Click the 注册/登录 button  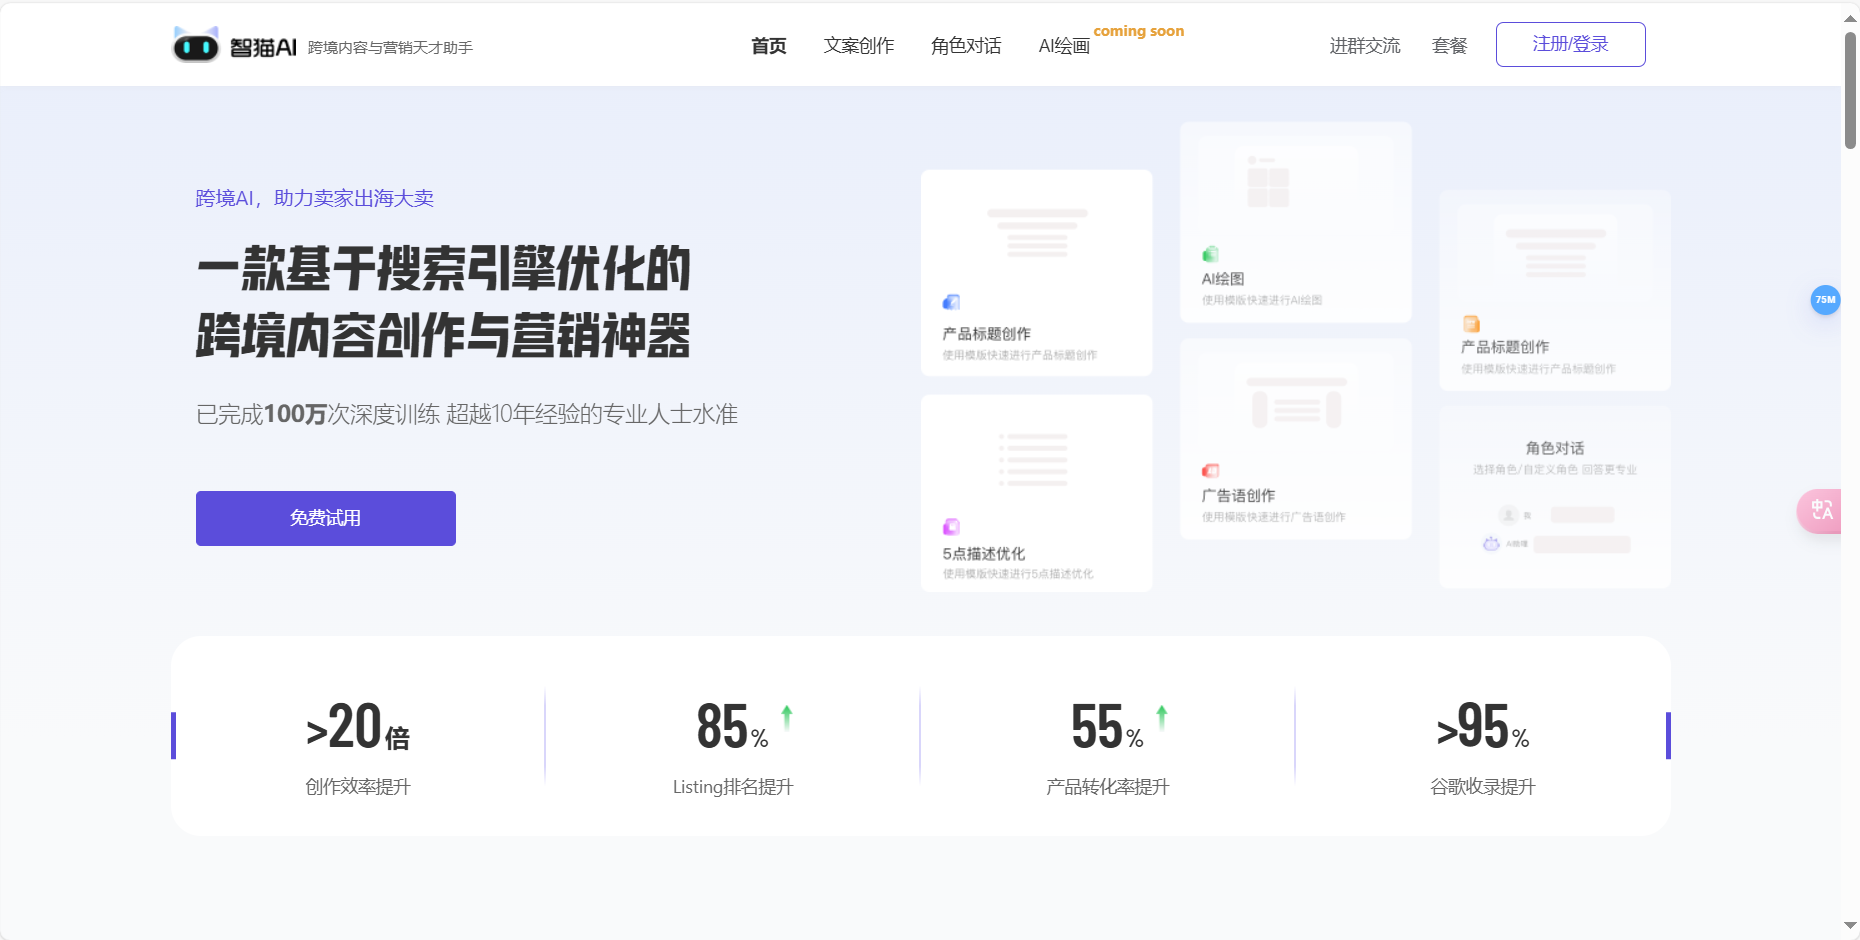[x=1569, y=44]
